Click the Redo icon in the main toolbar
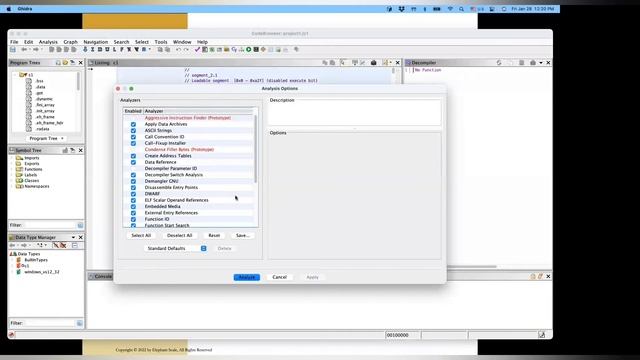This screenshot has width=640, height=360. point(186,50)
